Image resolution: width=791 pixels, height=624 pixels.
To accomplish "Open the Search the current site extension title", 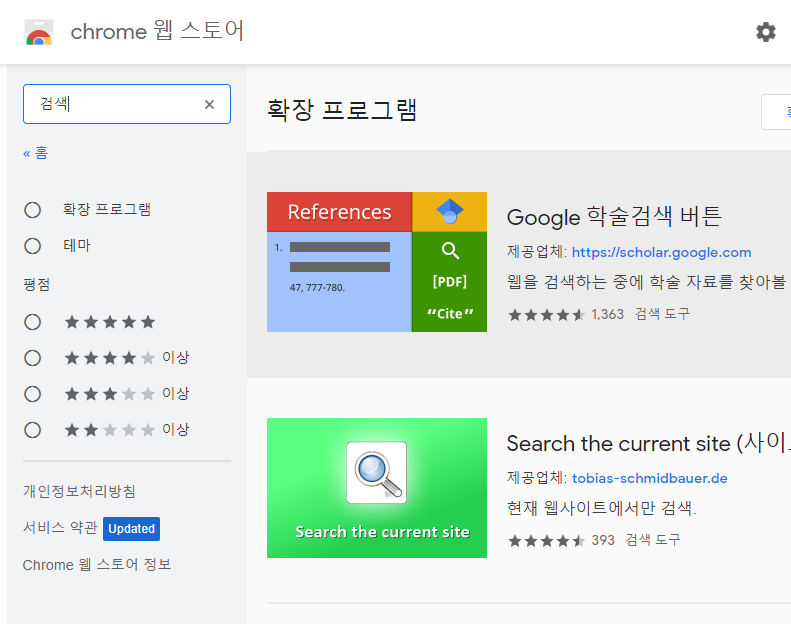I will tap(648, 443).
